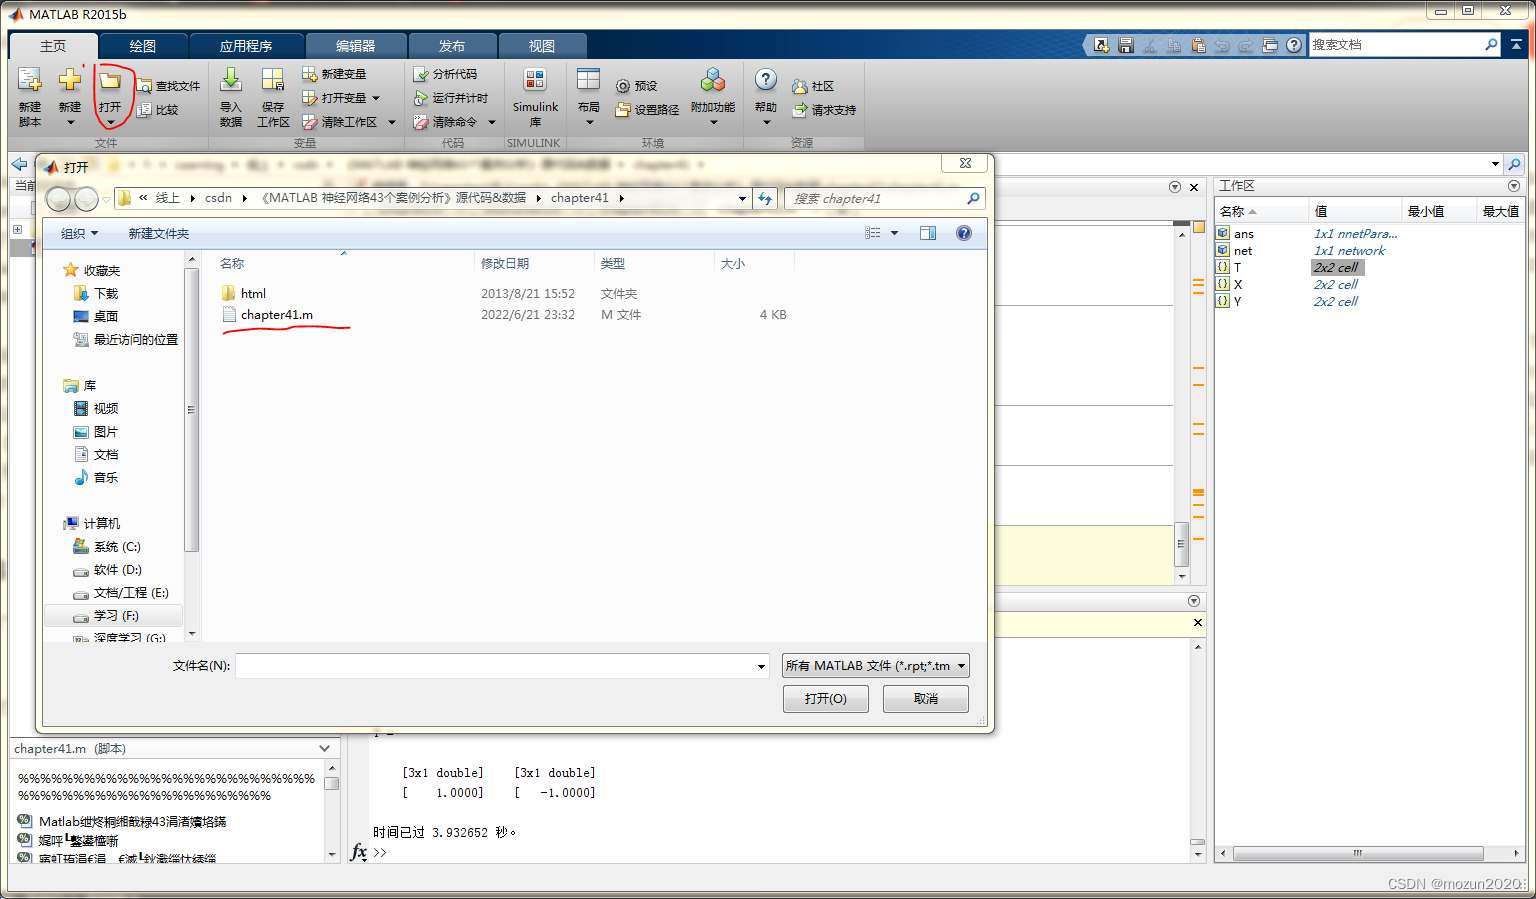Screen dimensions: 1536x899
Task: Click the refresh icon beside dialog address bar
Action: [765, 198]
